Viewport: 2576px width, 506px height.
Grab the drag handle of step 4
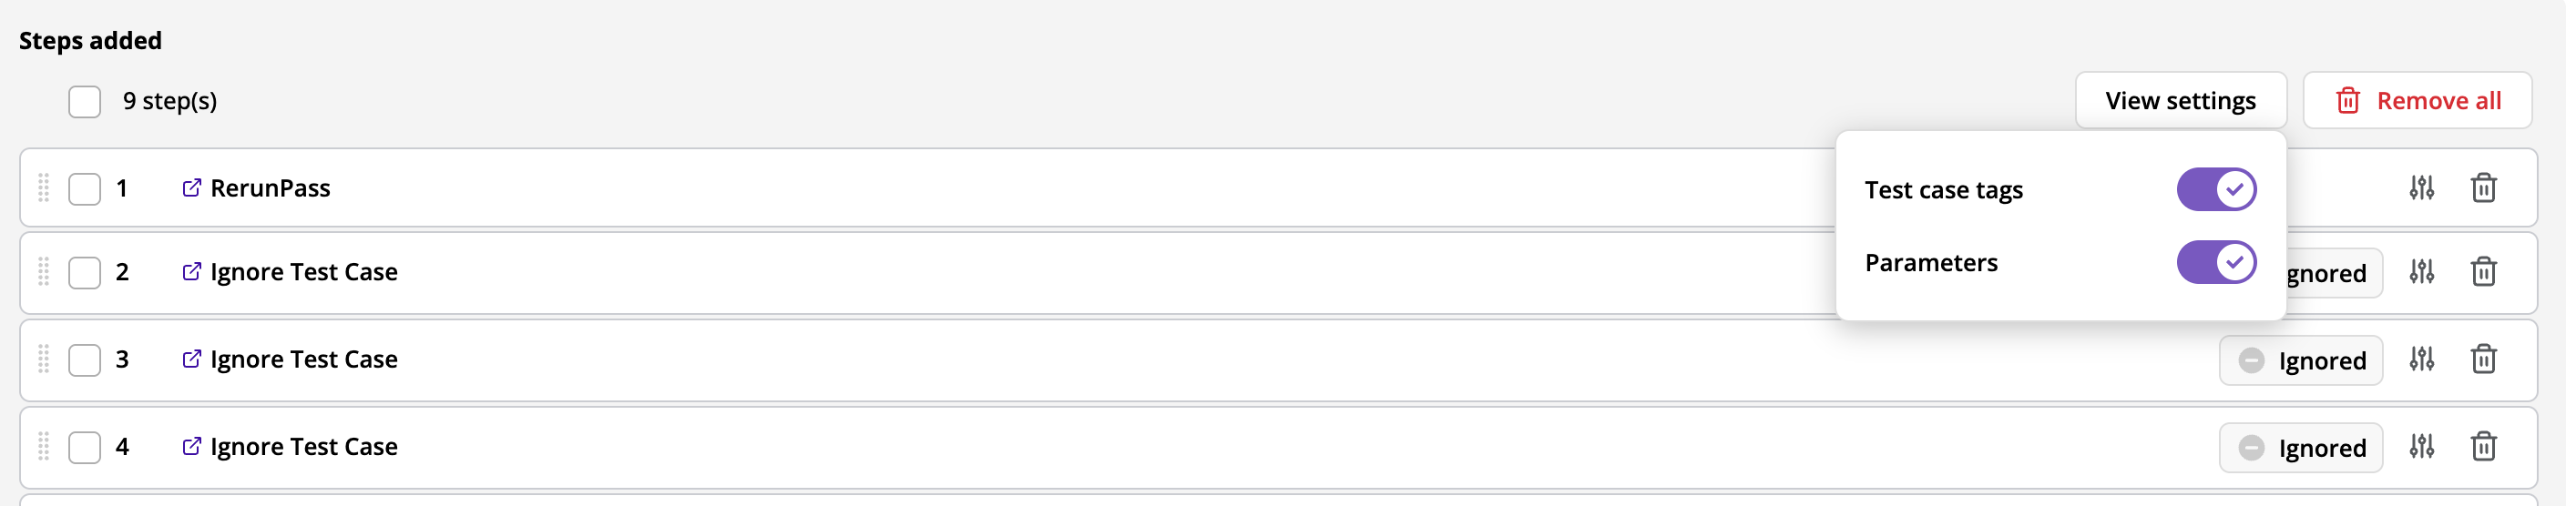tap(44, 446)
